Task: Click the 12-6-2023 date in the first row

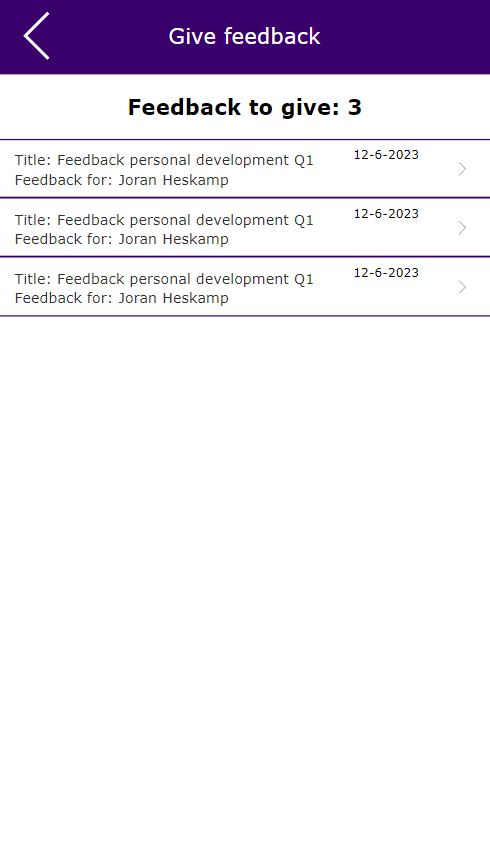Action: click(386, 155)
